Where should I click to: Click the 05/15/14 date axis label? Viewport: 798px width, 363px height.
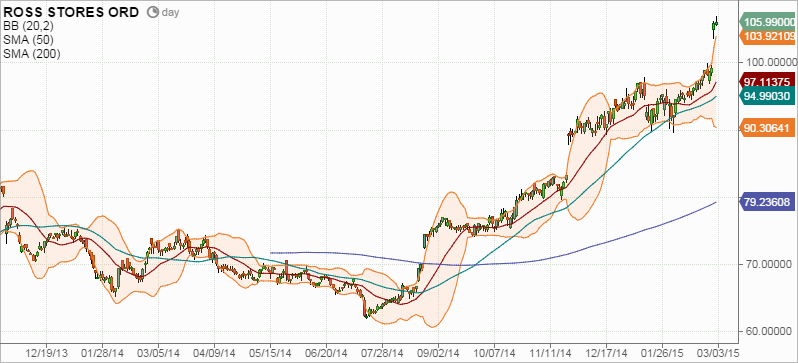coord(270,352)
